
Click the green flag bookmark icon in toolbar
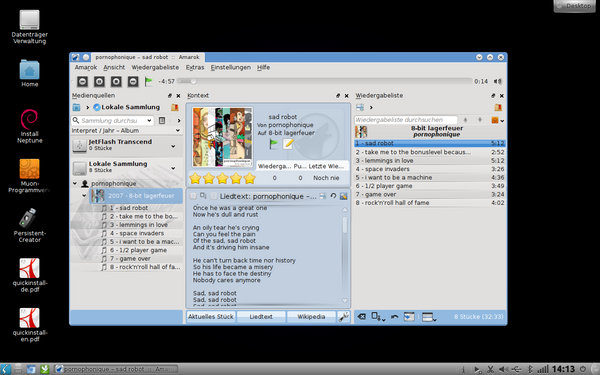(148, 81)
